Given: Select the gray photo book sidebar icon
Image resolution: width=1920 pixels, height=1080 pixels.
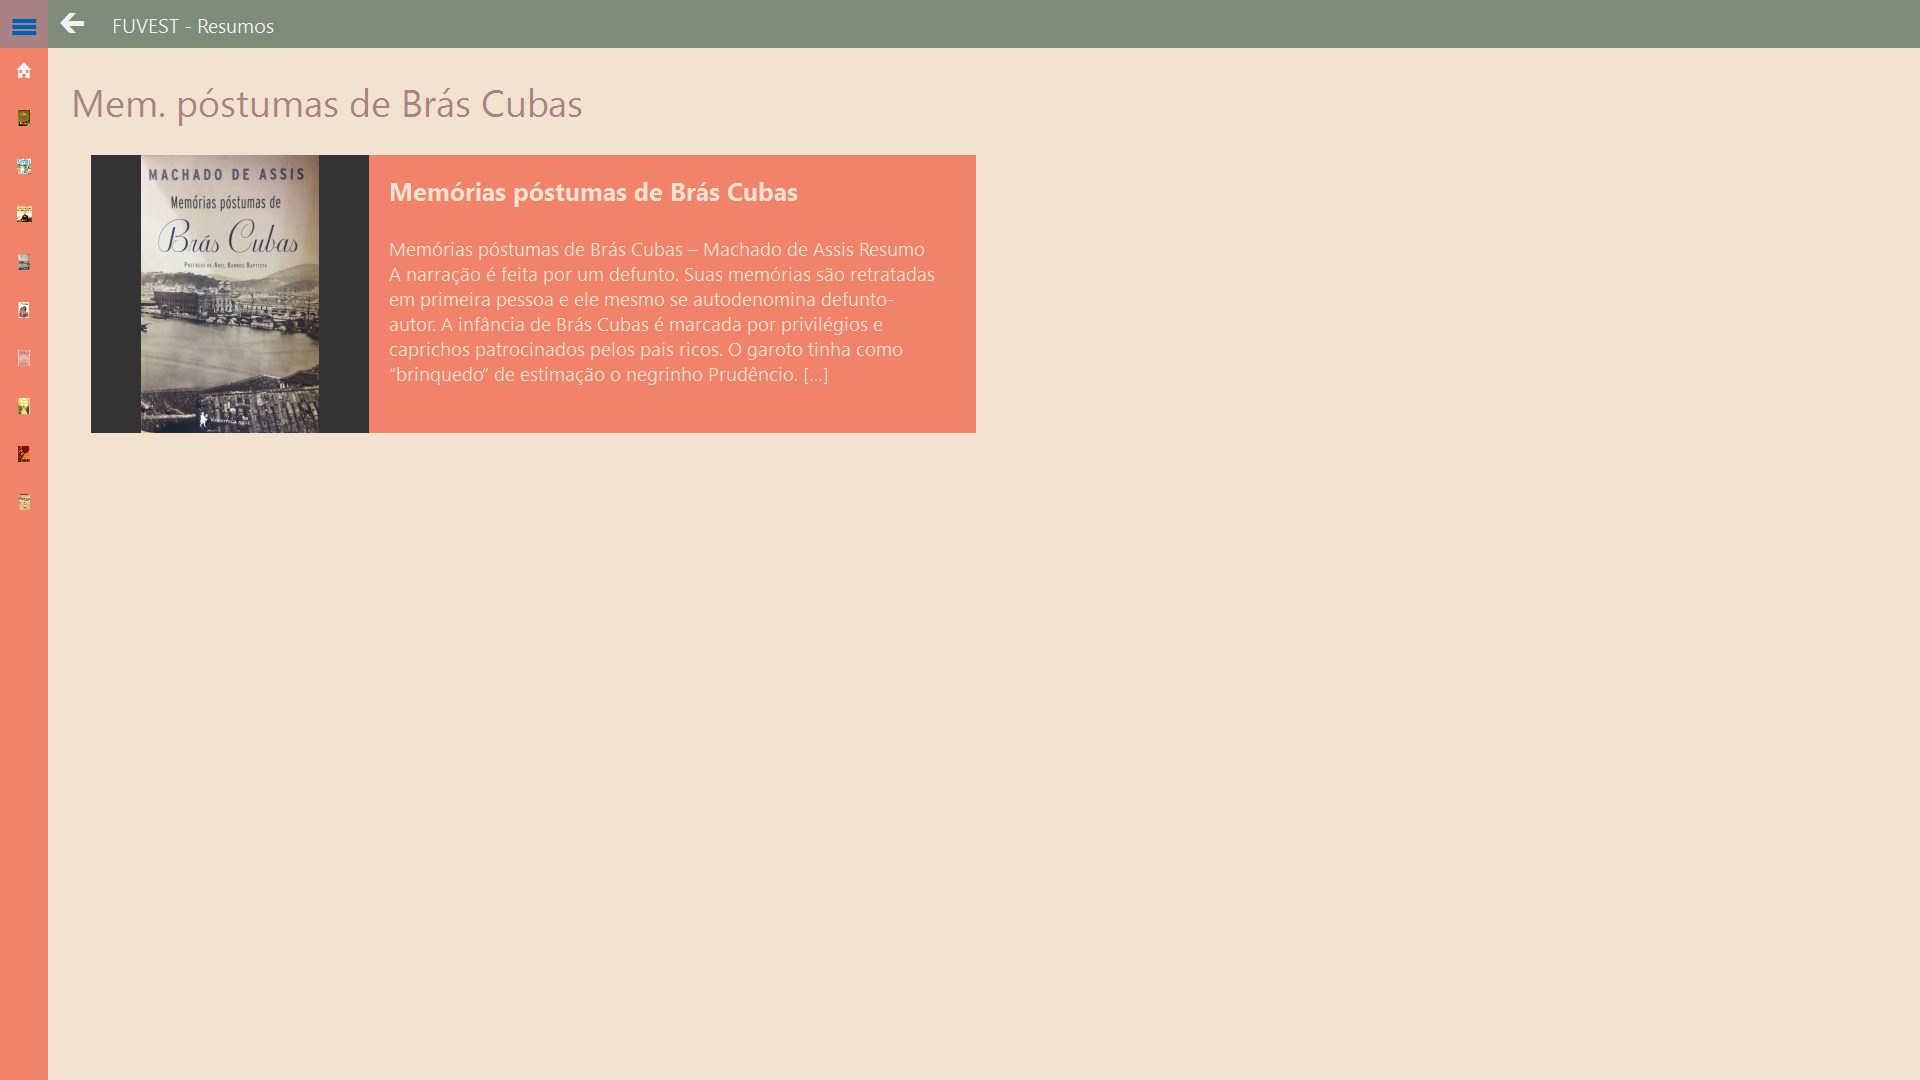Looking at the screenshot, I should click(x=24, y=262).
